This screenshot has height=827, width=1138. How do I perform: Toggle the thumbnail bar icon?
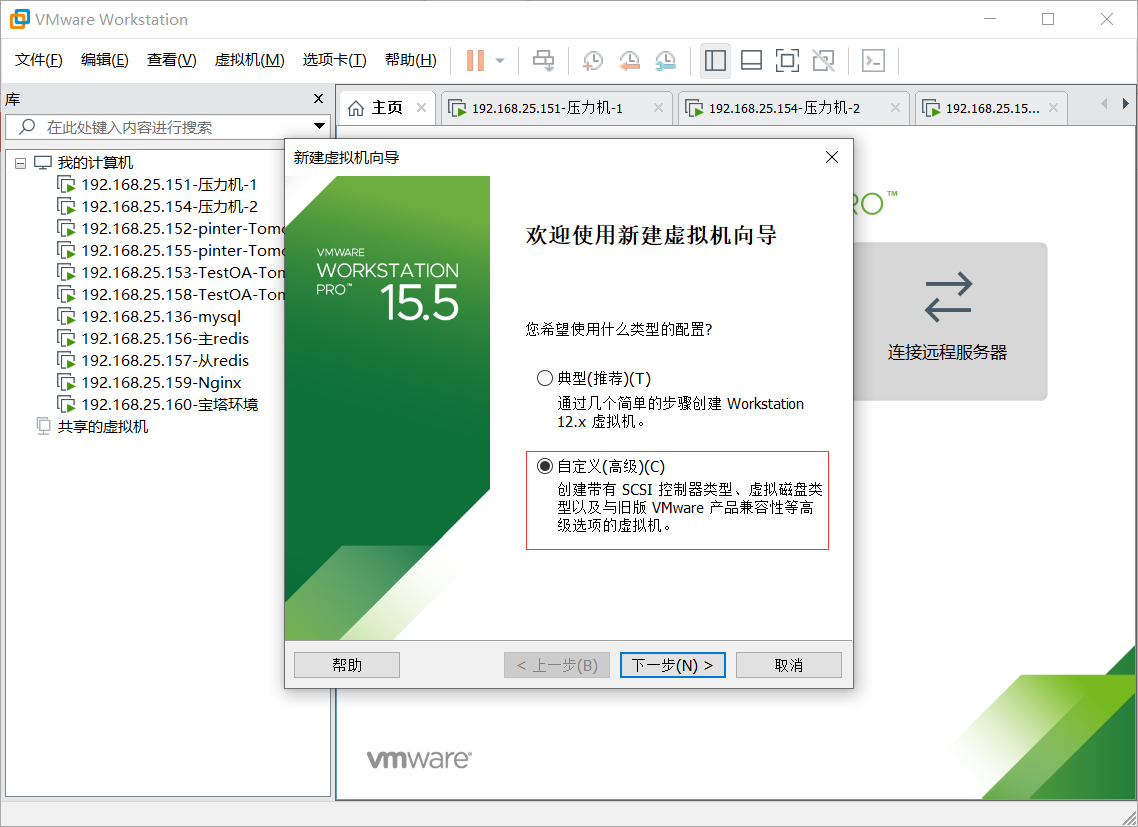[751, 60]
